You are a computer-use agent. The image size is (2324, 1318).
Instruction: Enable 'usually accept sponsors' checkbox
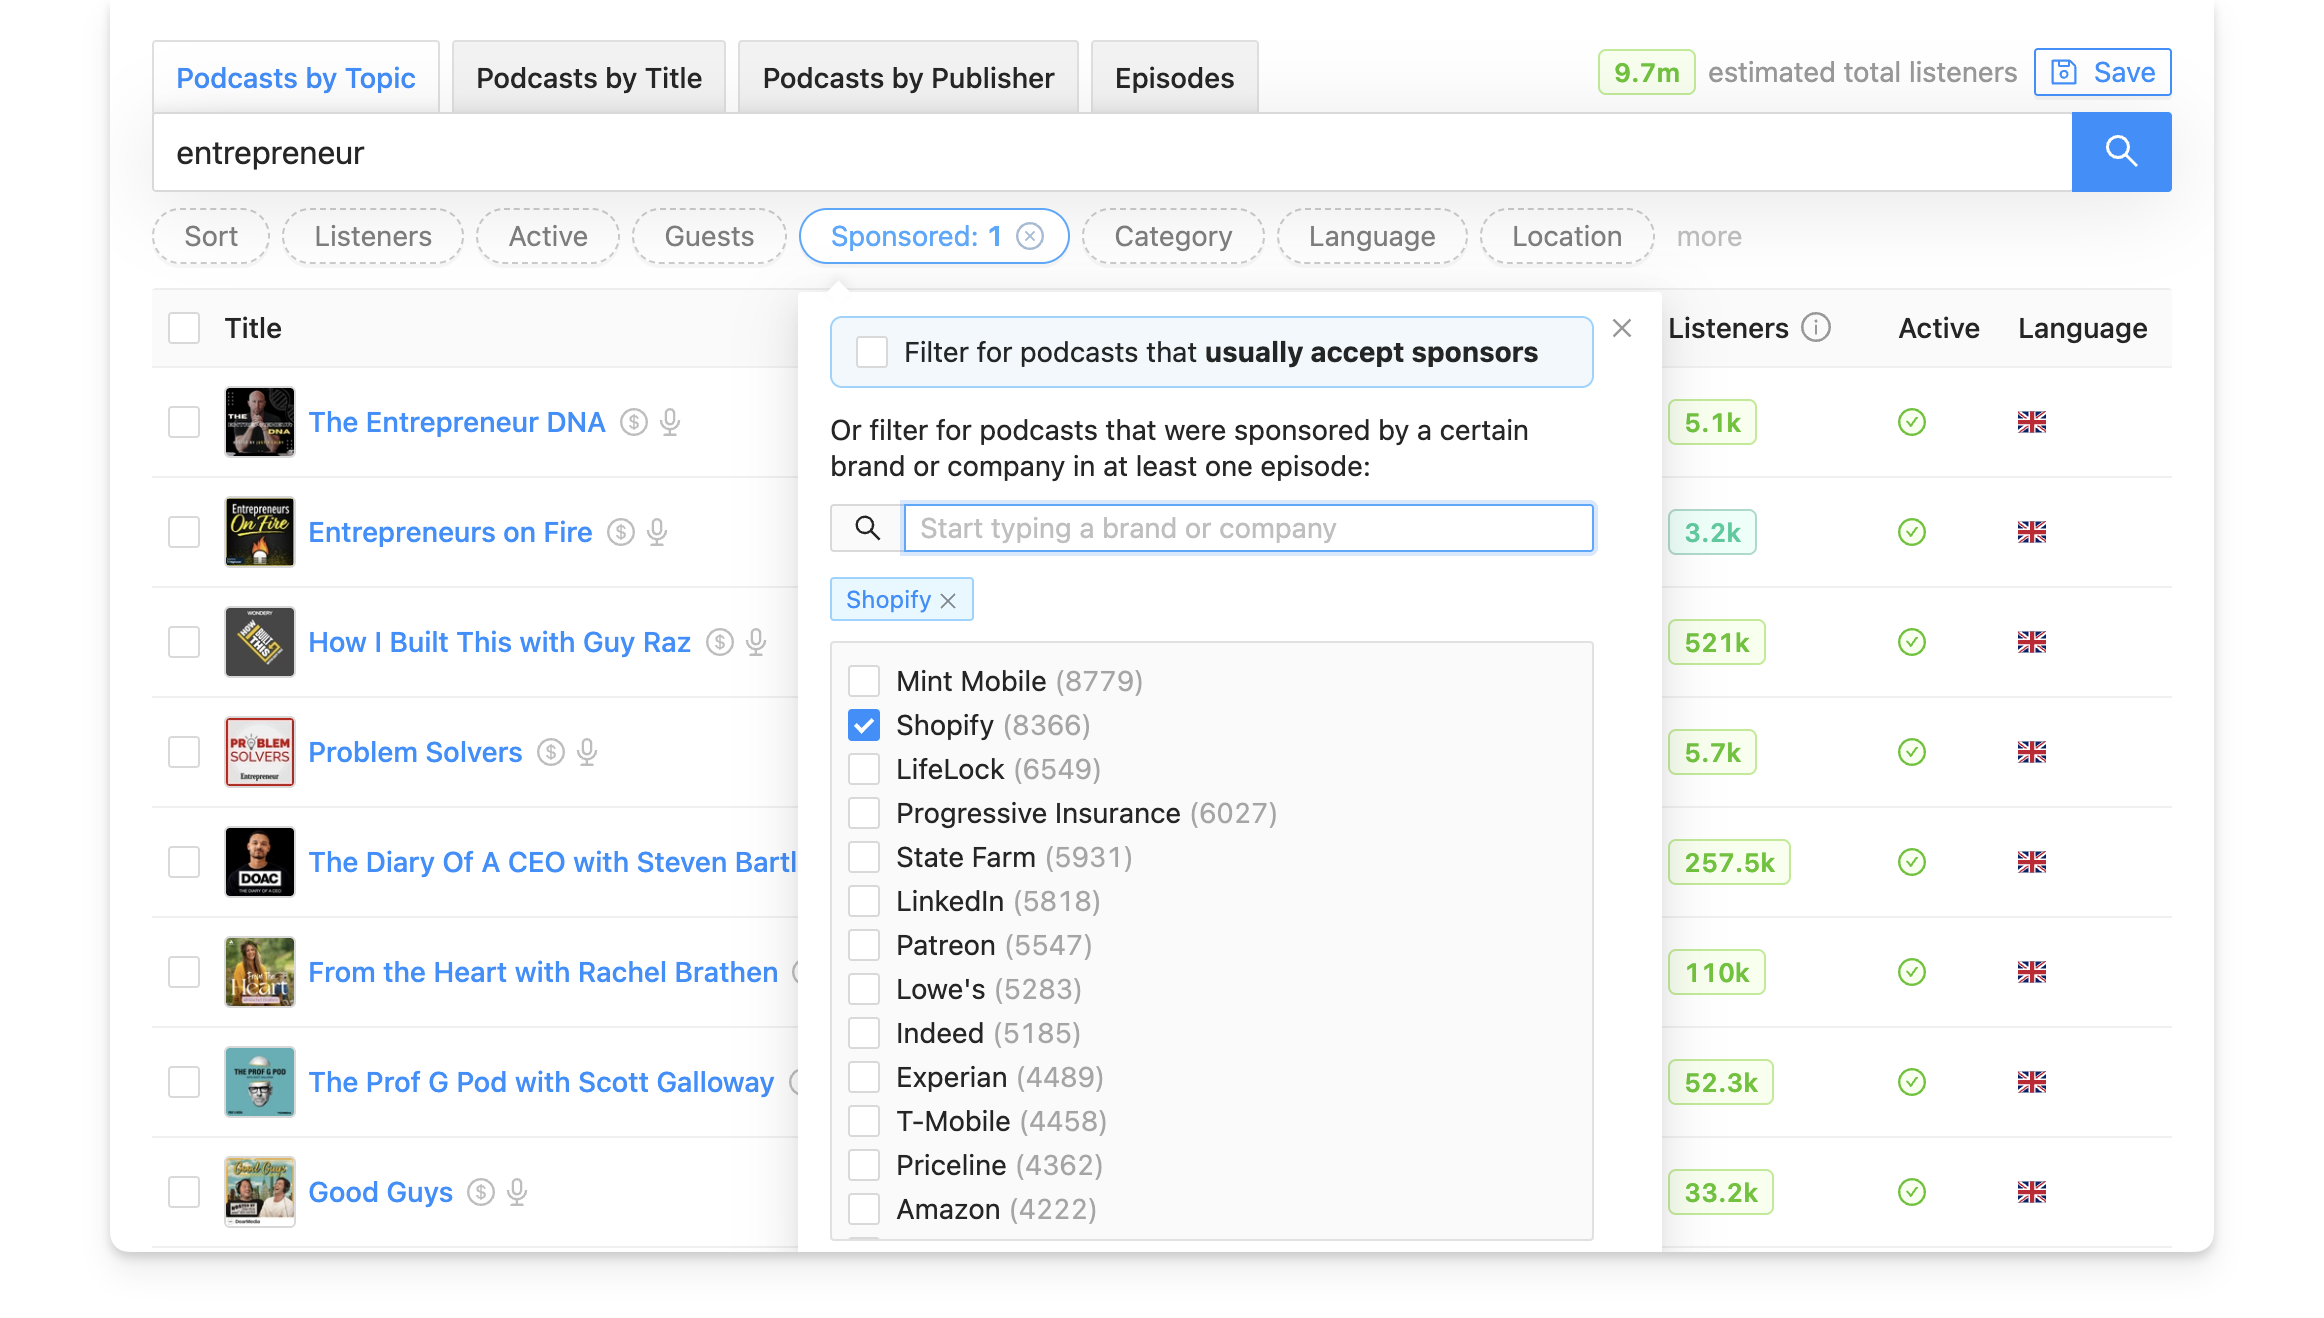(872, 352)
